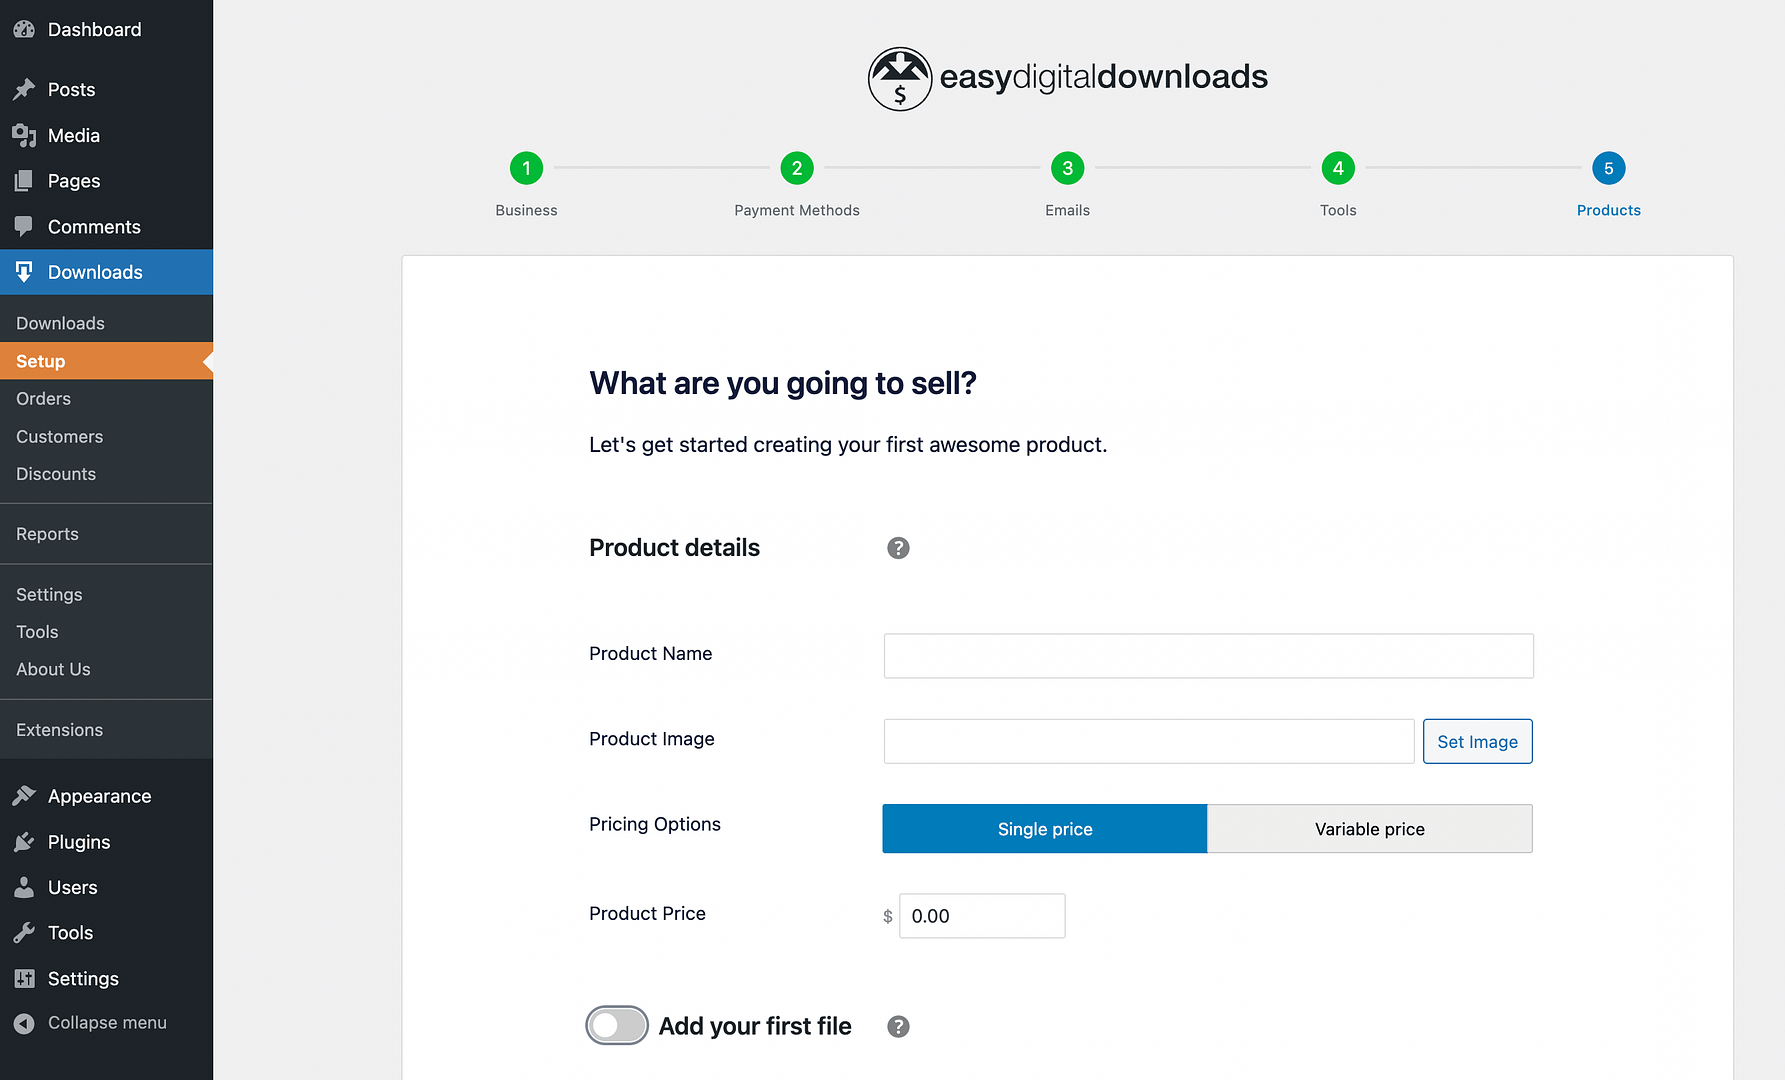Open Appearance menu item
This screenshot has height=1080, width=1785.
(106, 796)
